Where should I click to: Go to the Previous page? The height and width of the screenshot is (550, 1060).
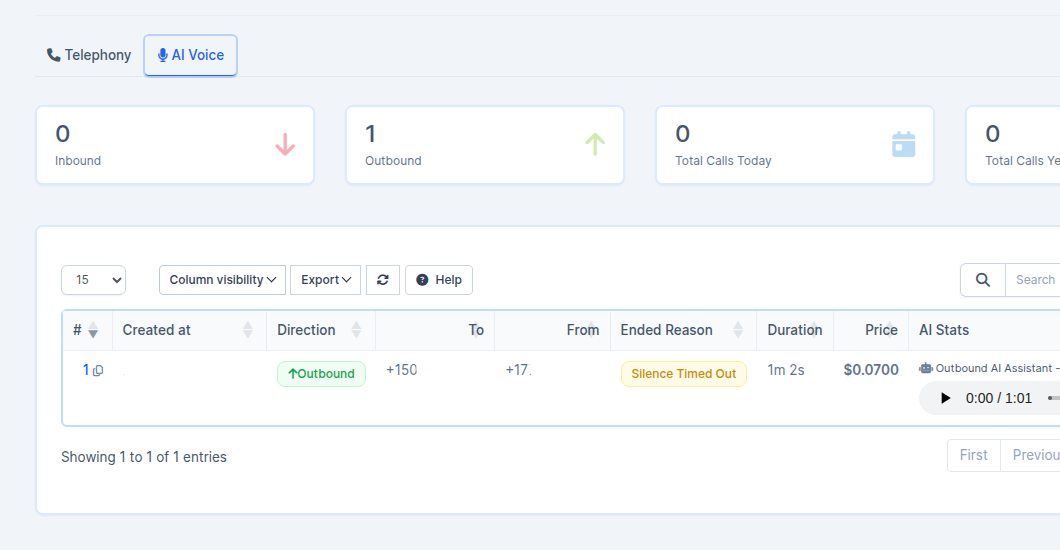click(1032, 455)
